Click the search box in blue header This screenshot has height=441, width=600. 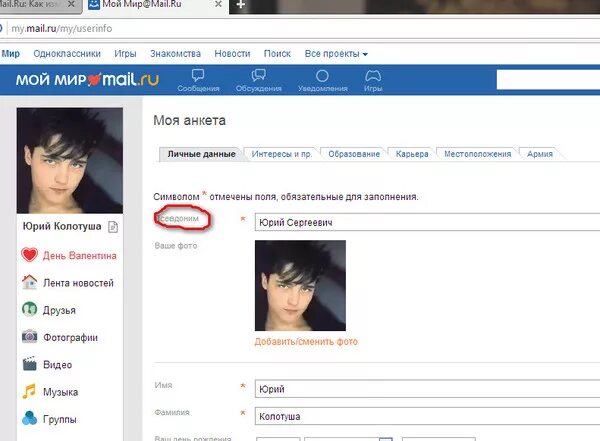(548, 80)
